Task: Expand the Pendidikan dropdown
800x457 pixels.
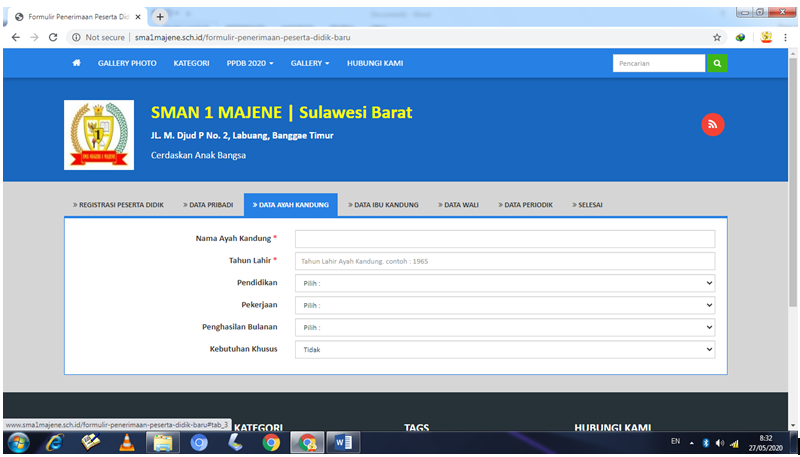Action: [x=505, y=284]
